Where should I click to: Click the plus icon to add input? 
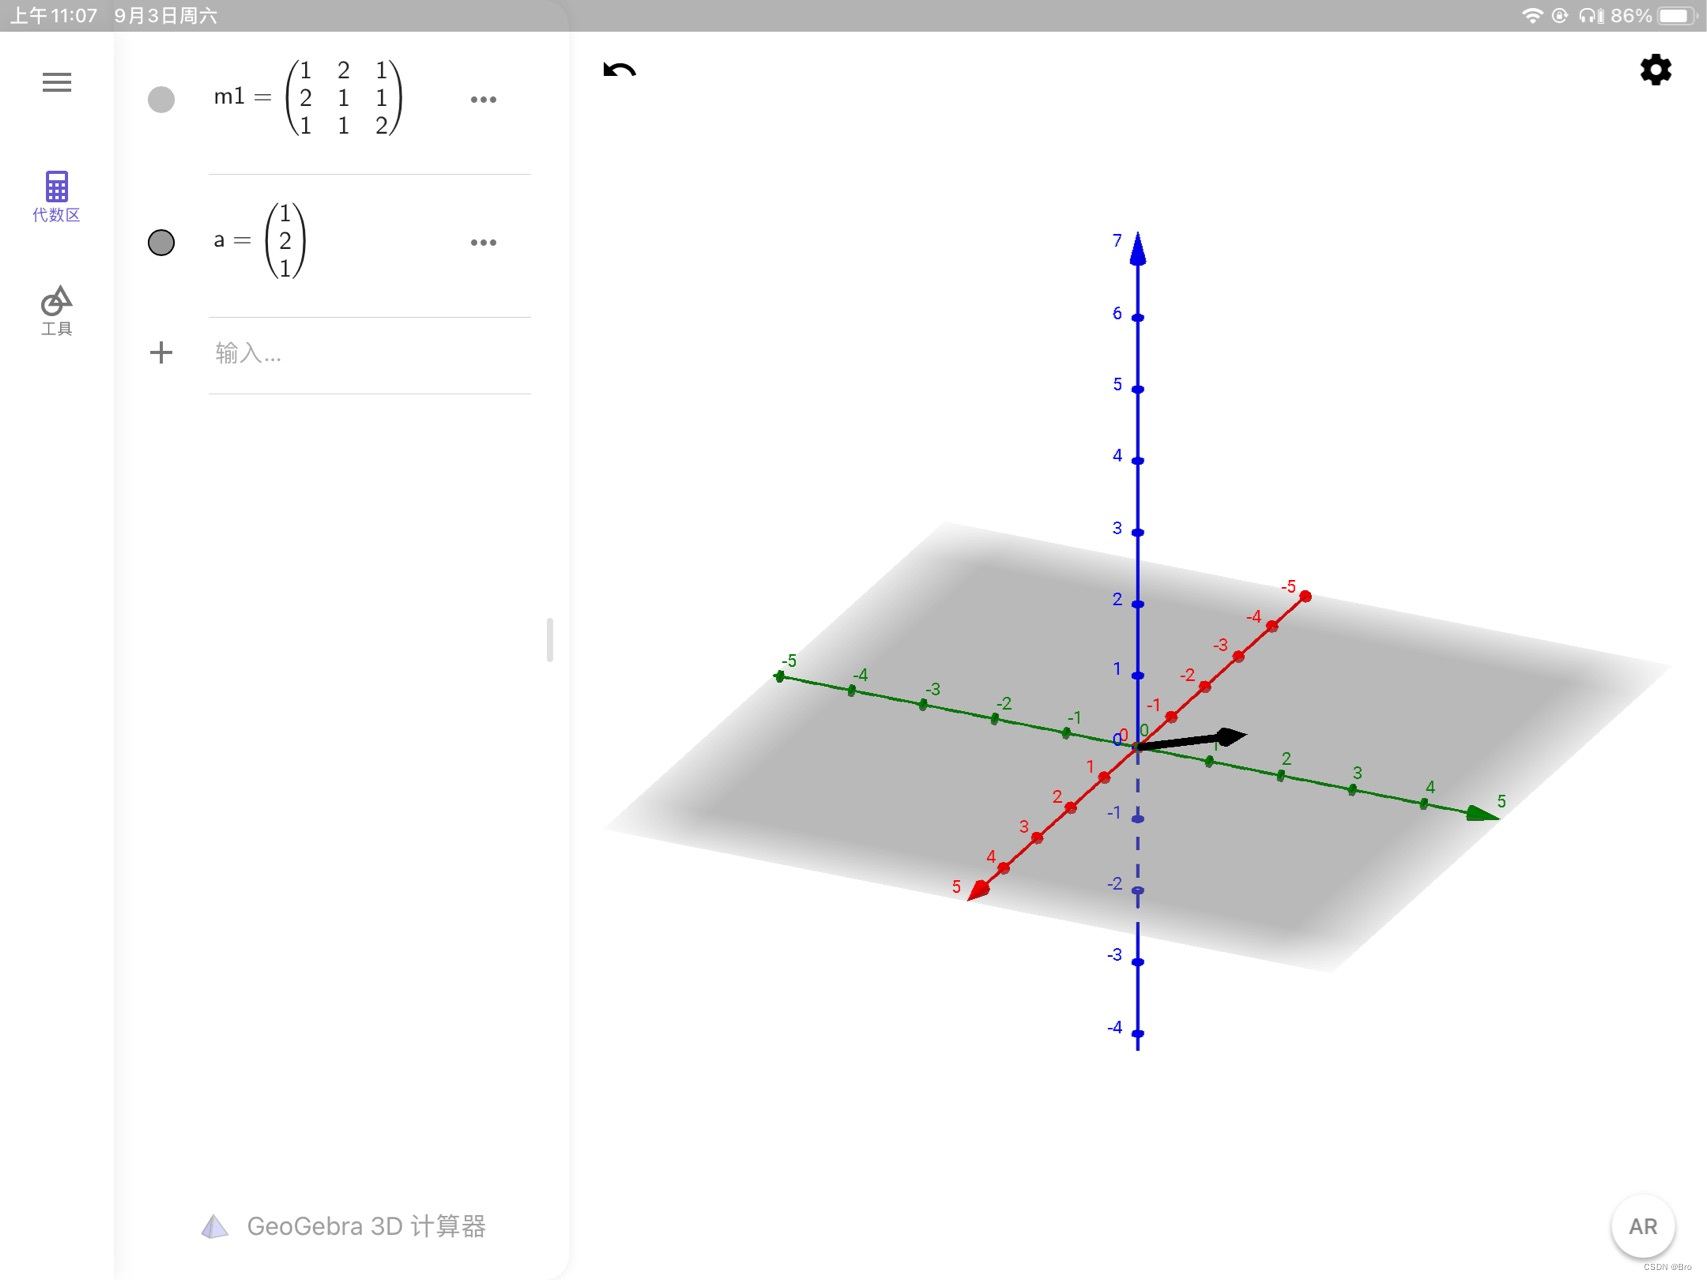161,352
